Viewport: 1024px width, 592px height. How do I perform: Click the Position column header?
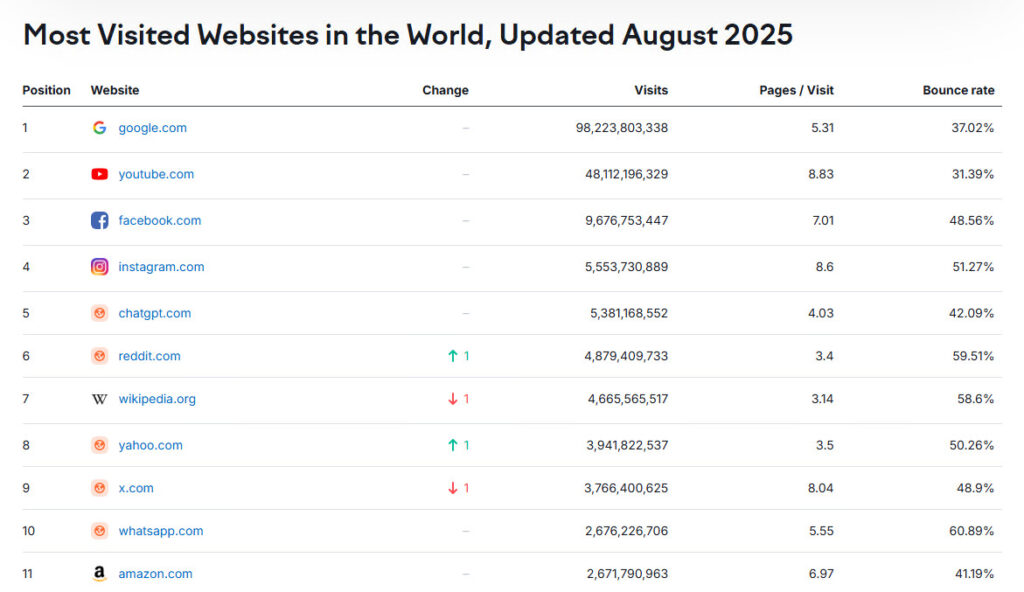(46, 90)
